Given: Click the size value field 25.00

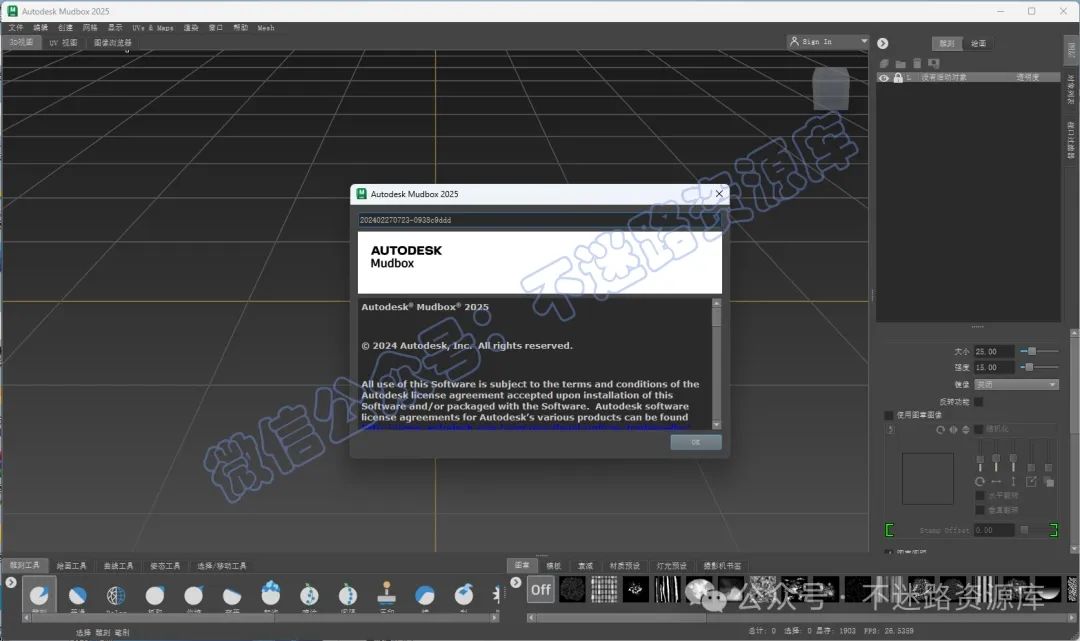Looking at the screenshot, I should pos(994,351).
